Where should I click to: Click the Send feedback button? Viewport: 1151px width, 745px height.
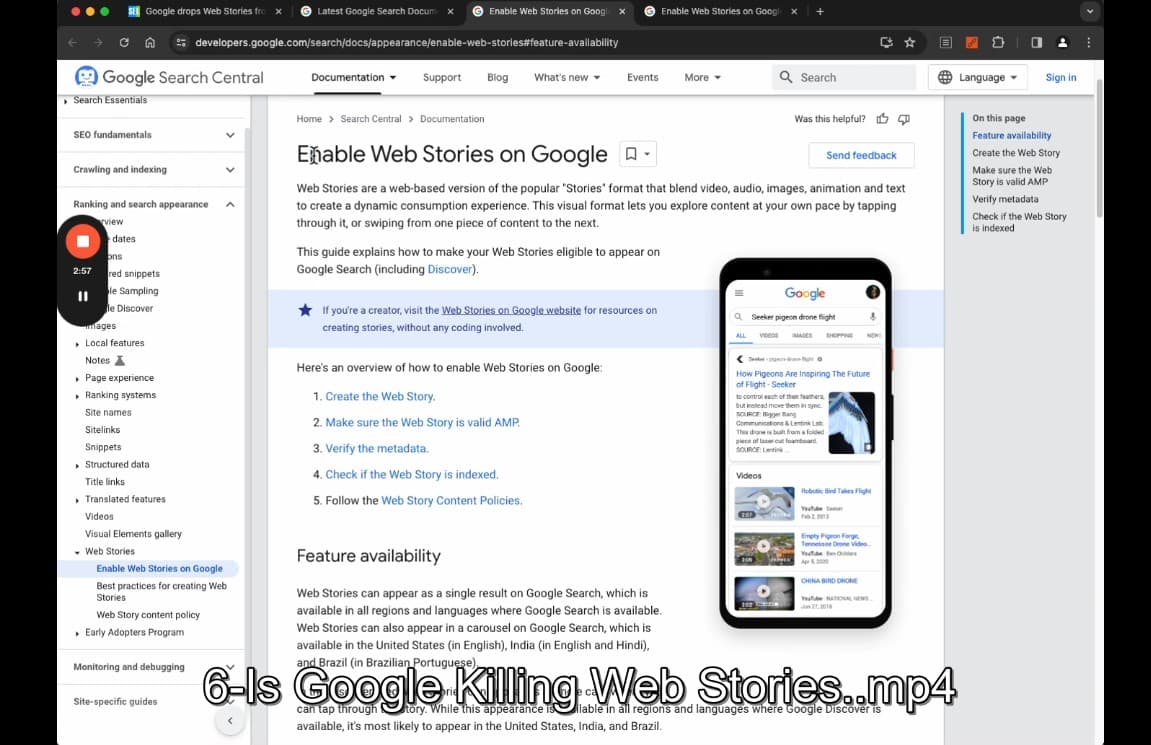pos(861,155)
